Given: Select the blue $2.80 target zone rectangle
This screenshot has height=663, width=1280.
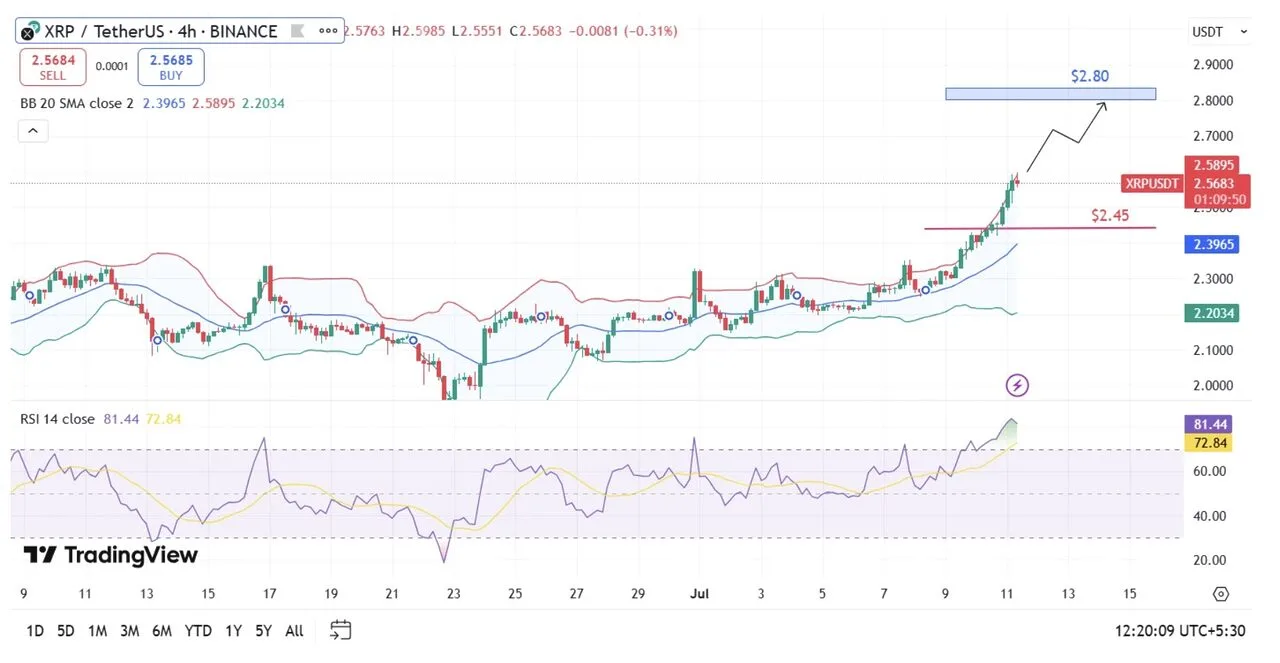Looking at the screenshot, I should (x=1050, y=94).
